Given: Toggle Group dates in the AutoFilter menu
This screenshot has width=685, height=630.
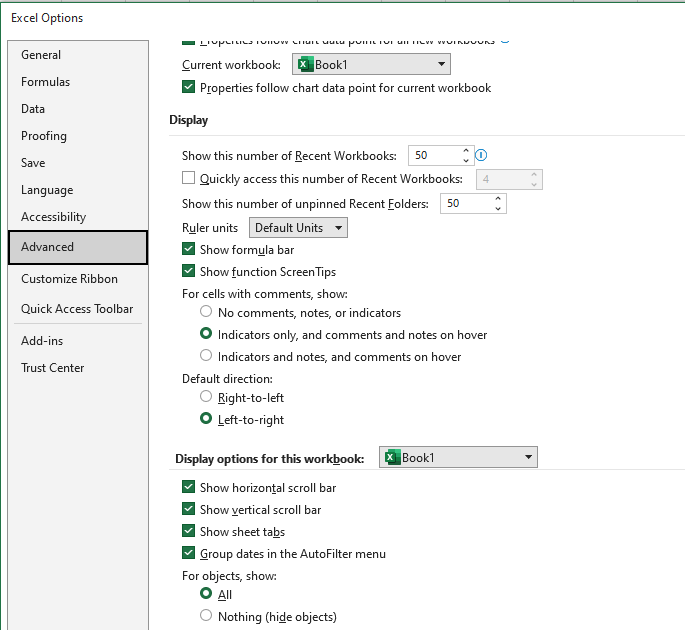Looking at the screenshot, I should point(188,553).
